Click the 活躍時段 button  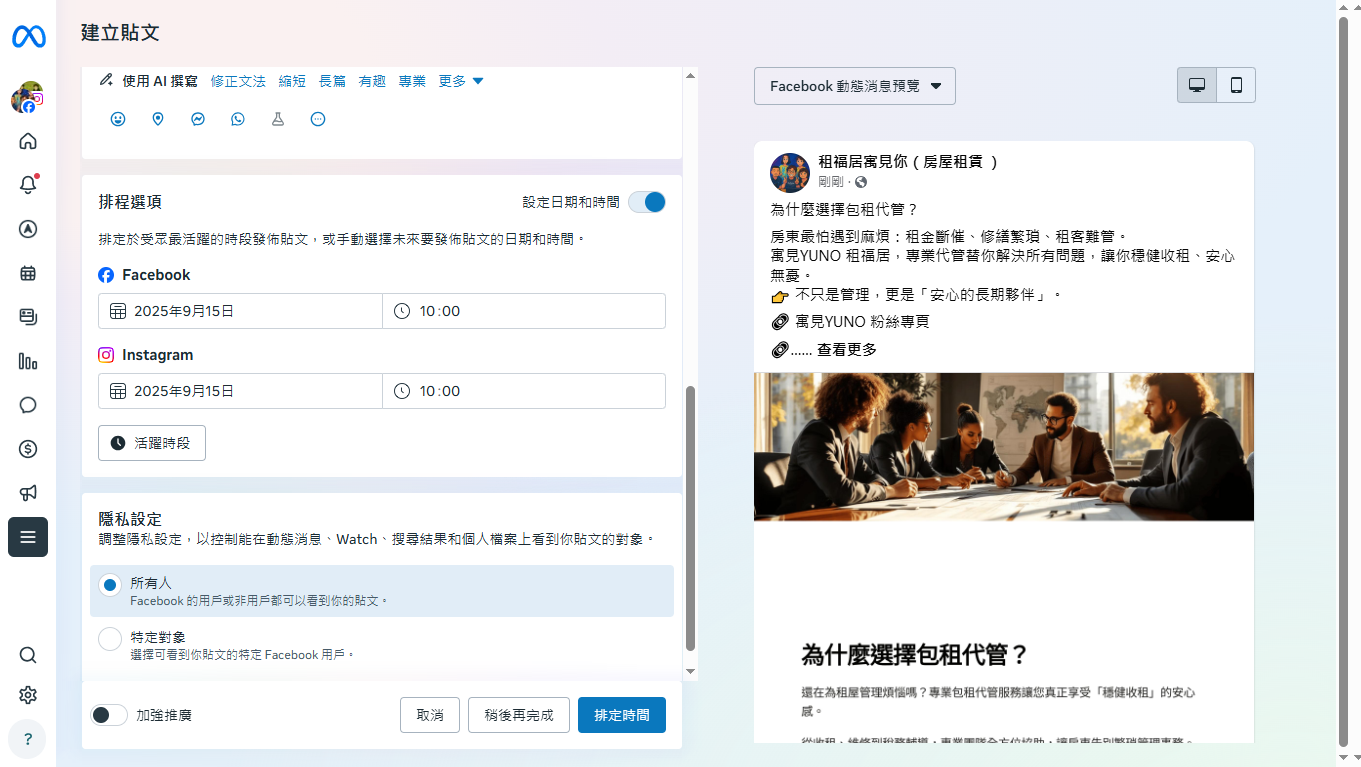pyautogui.click(x=152, y=442)
